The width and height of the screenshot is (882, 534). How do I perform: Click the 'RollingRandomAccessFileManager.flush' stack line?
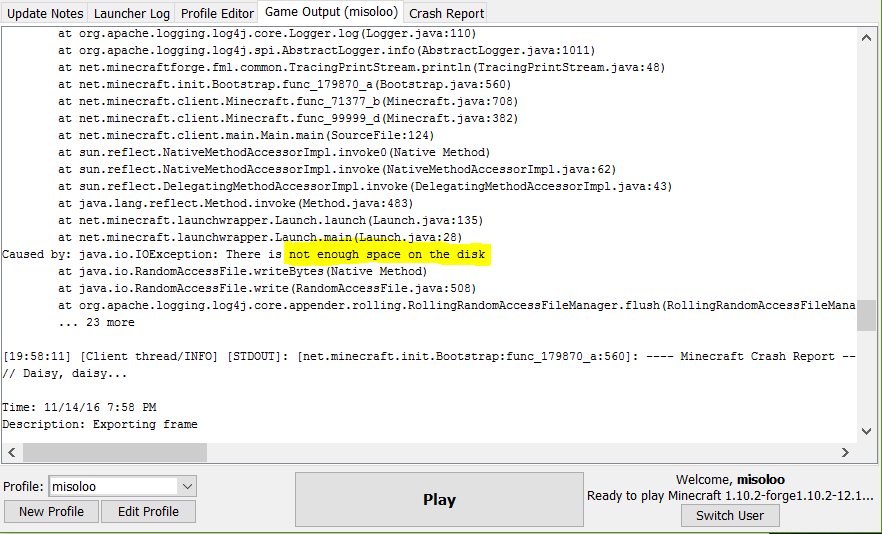point(457,306)
